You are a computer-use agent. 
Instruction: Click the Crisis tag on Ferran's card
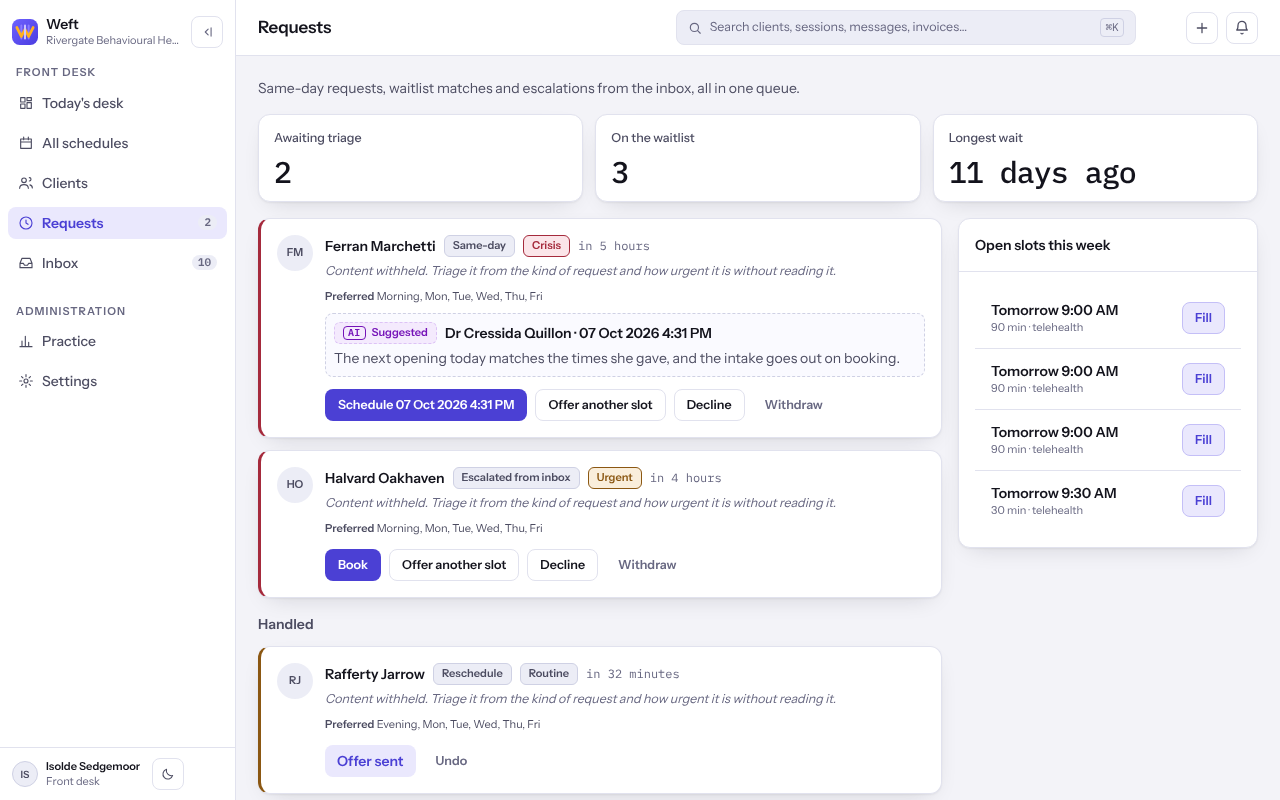pyautogui.click(x=546, y=246)
